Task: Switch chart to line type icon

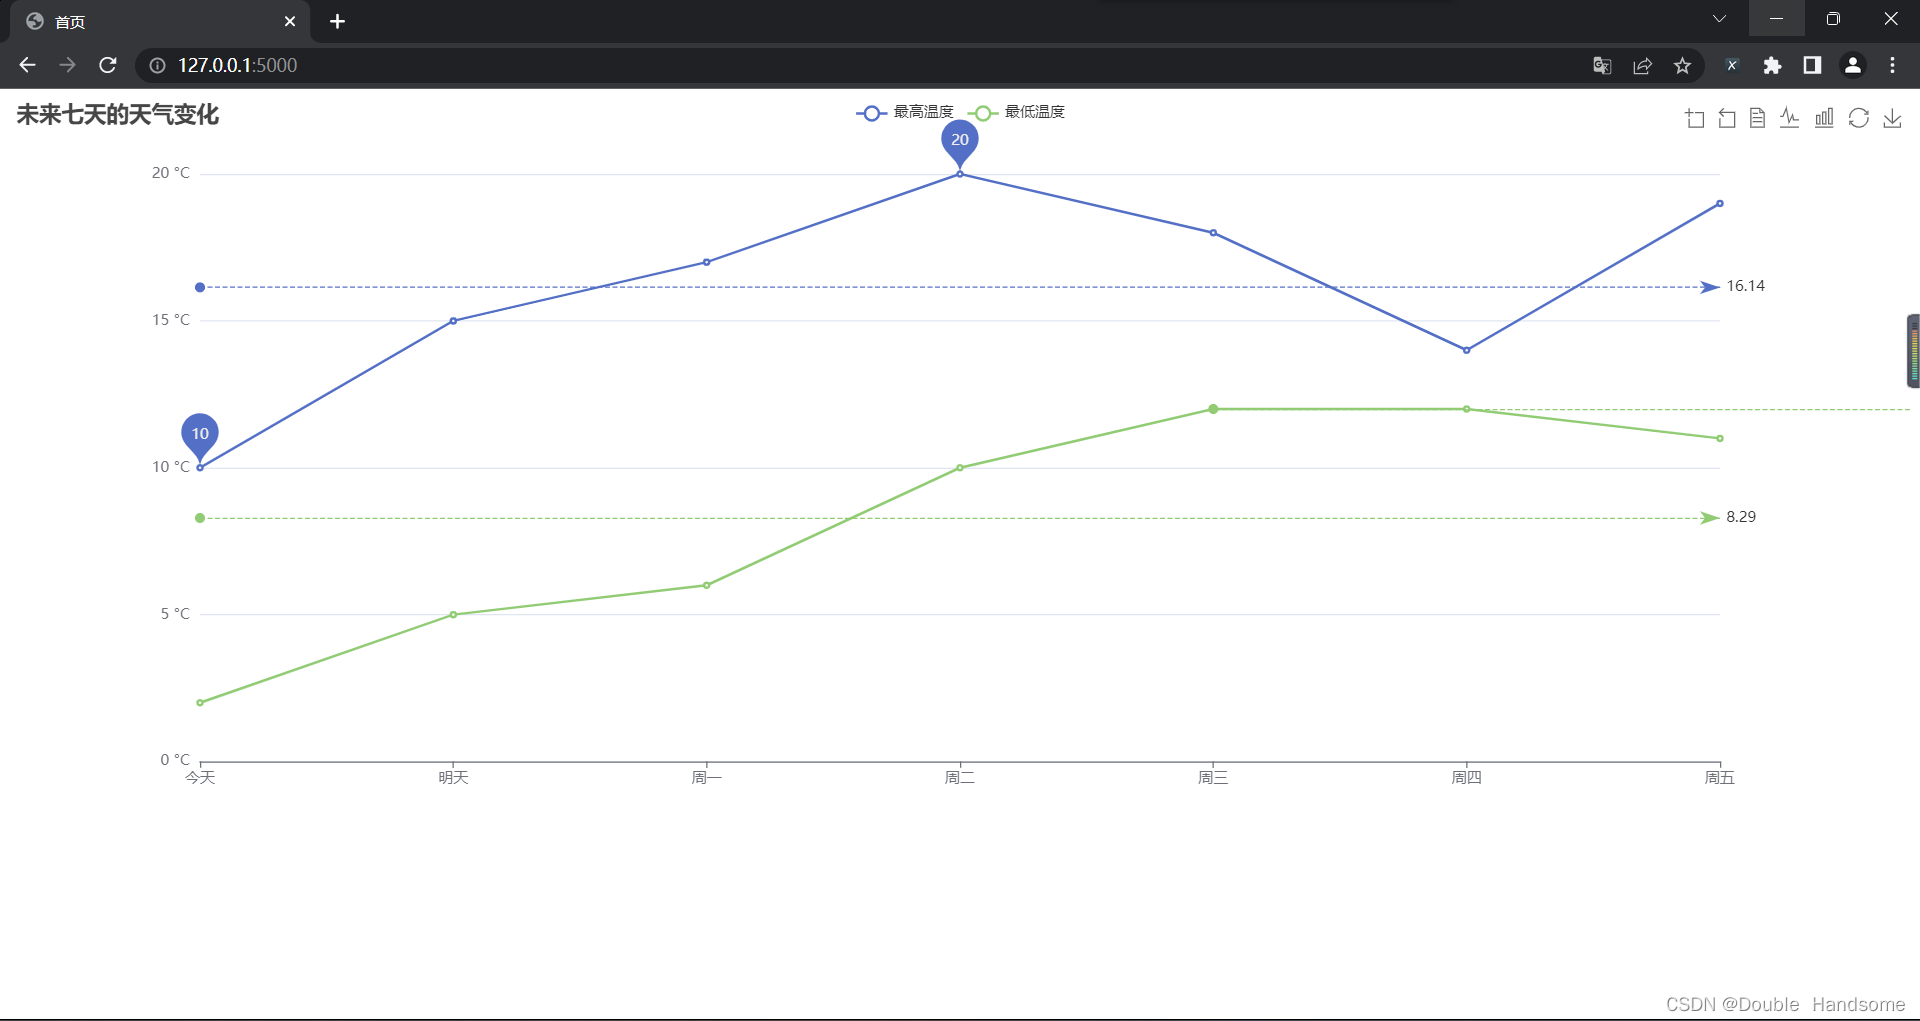Action: (1790, 119)
